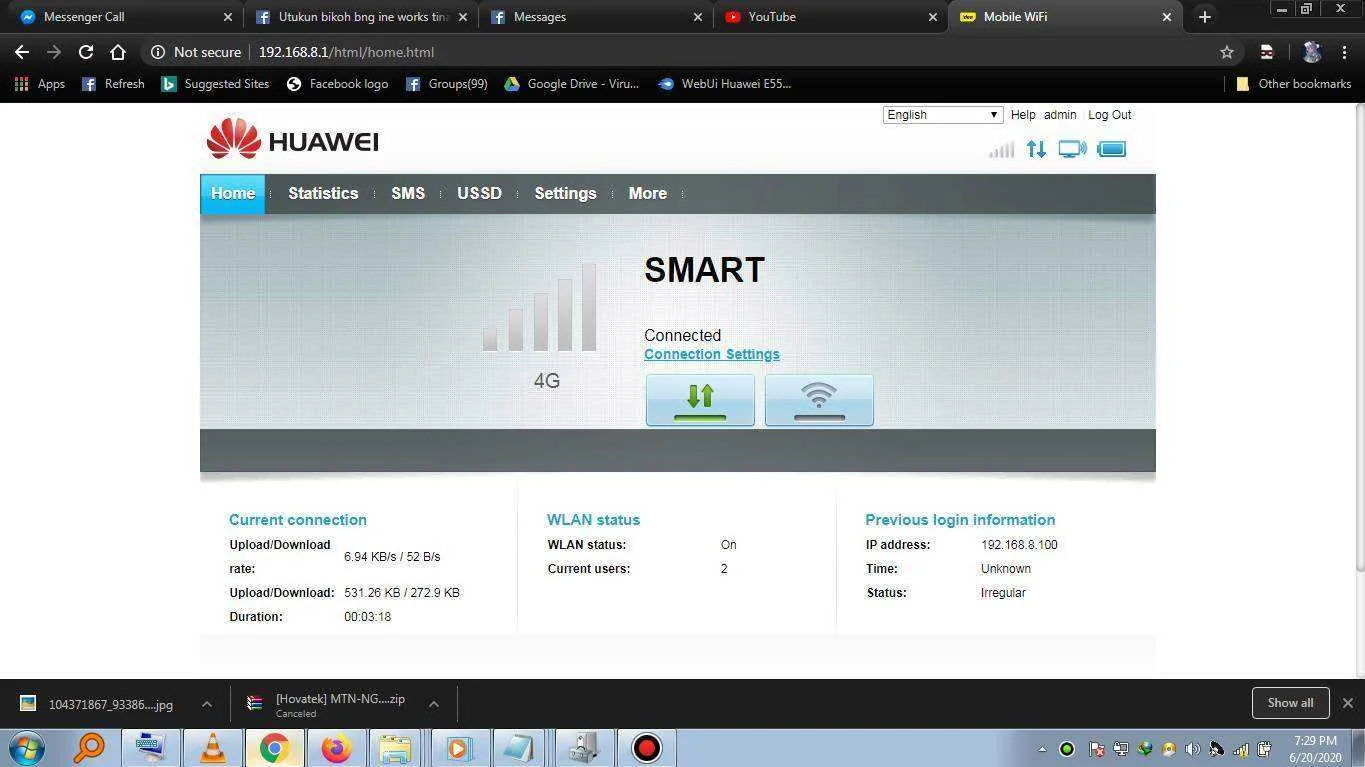The image size is (1365, 767).
Task: Open VLC from the taskbar
Action: (212, 748)
